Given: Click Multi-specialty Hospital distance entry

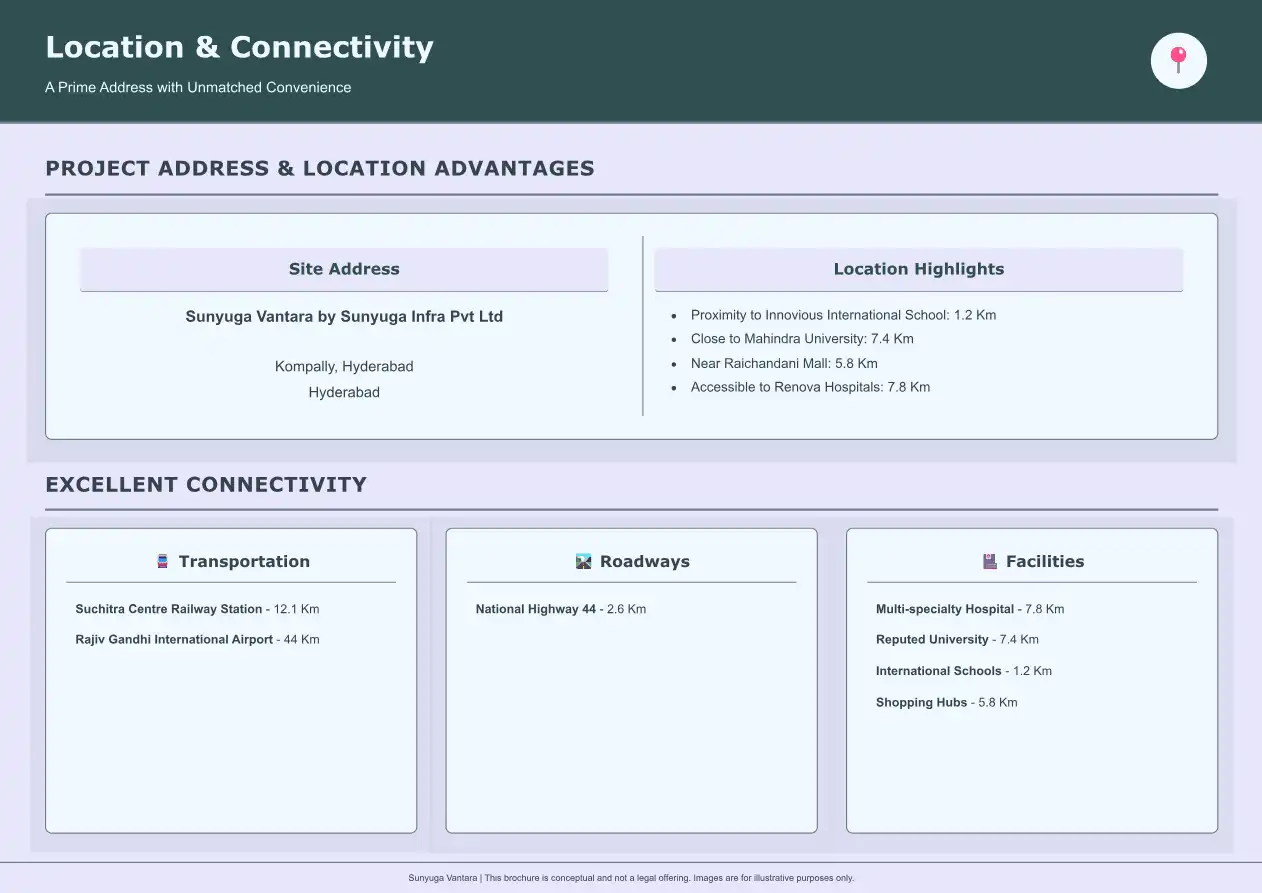Looking at the screenshot, I should (x=969, y=609).
